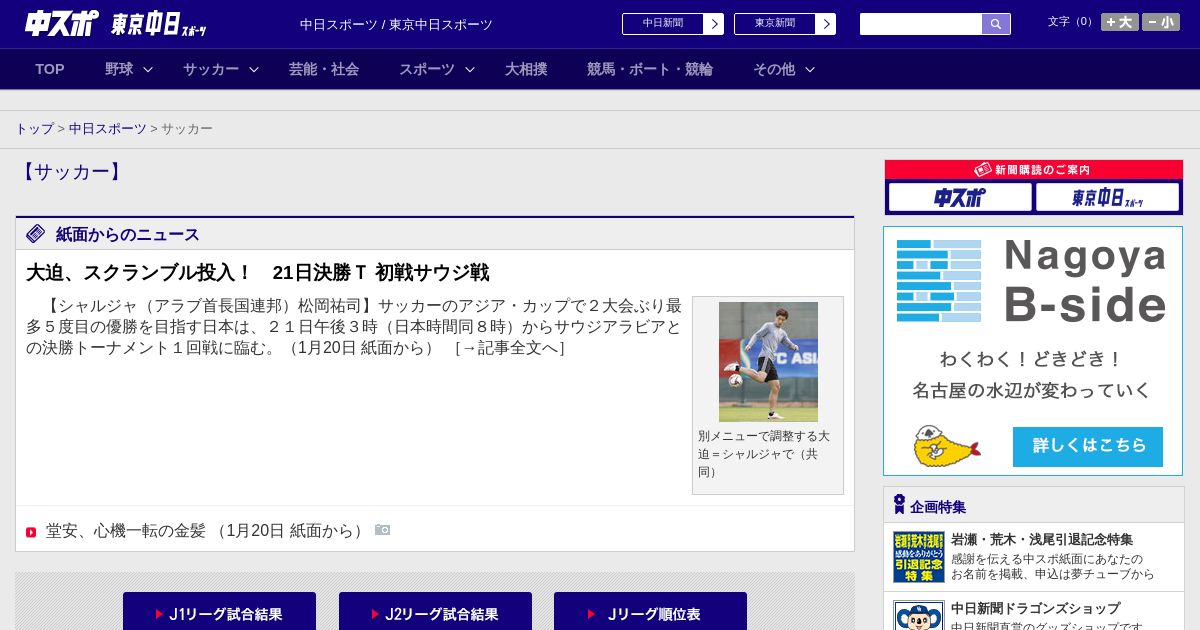Expand the chevron next to スポーツ
This screenshot has width=1200, height=630.
point(470,69)
